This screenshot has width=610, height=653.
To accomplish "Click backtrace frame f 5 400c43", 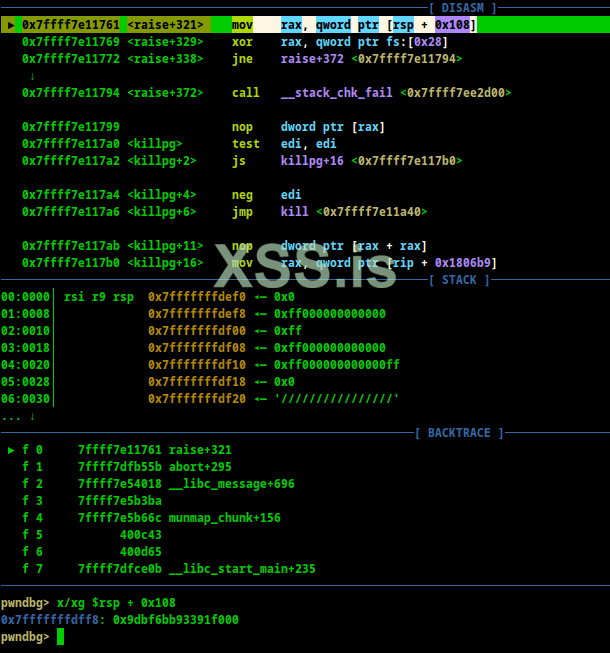I will click(x=92, y=535).
